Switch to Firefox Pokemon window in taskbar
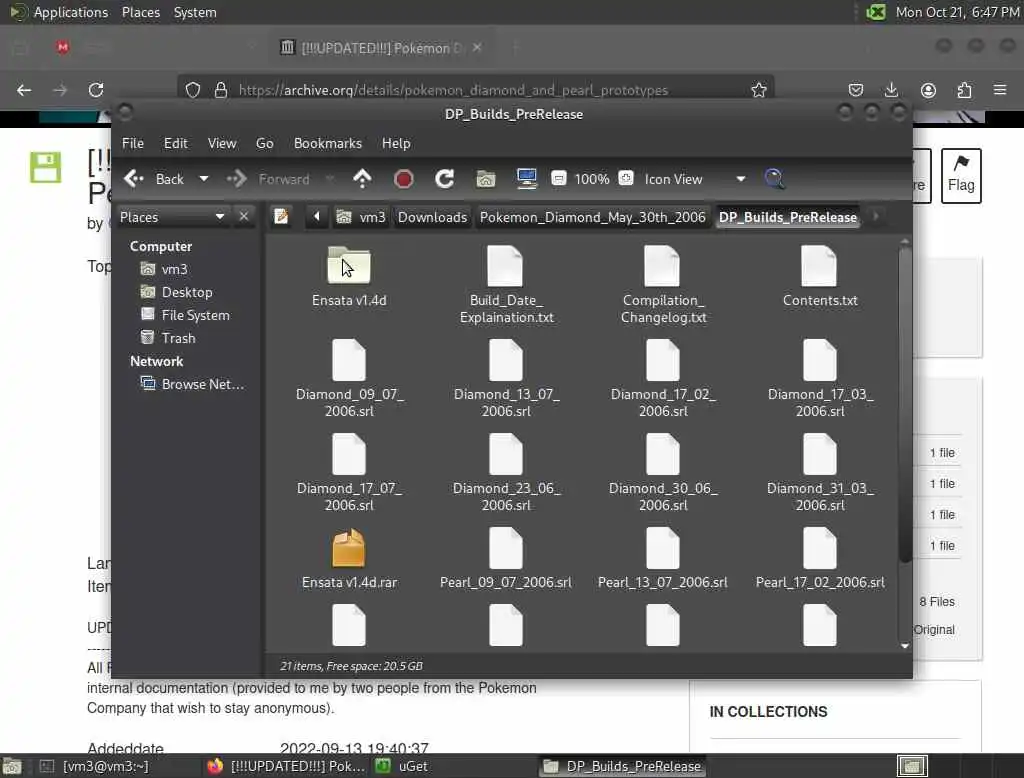 tap(286, 766)
